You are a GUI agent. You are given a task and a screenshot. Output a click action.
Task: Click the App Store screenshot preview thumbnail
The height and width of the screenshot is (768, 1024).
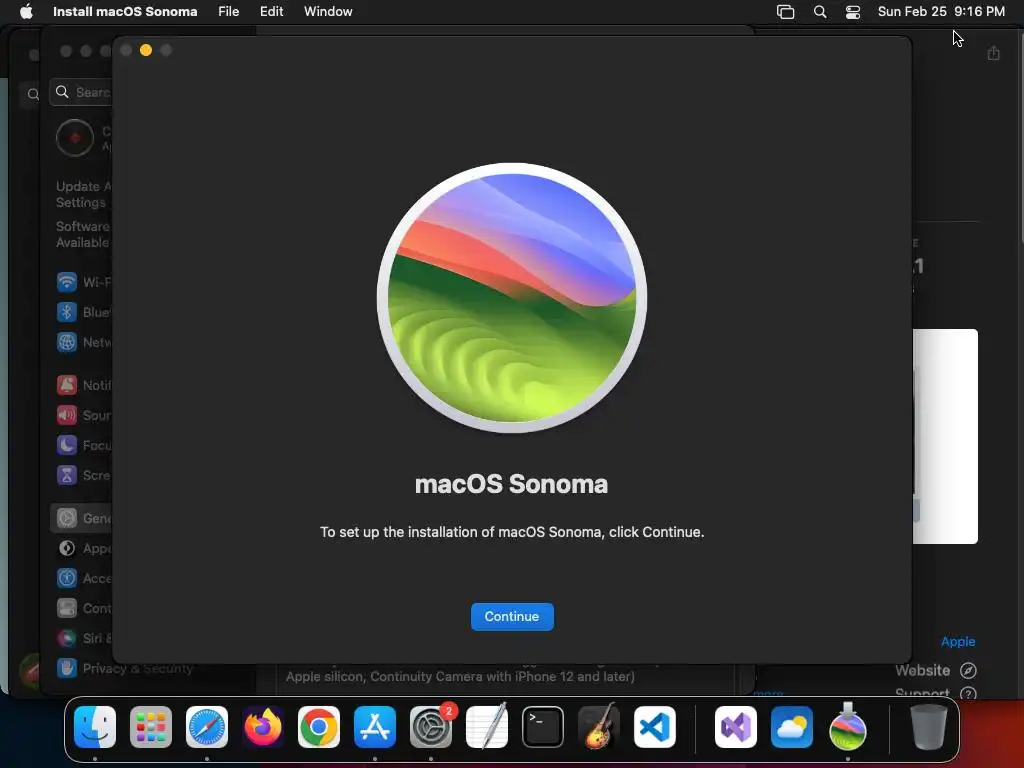pos(945,436)
